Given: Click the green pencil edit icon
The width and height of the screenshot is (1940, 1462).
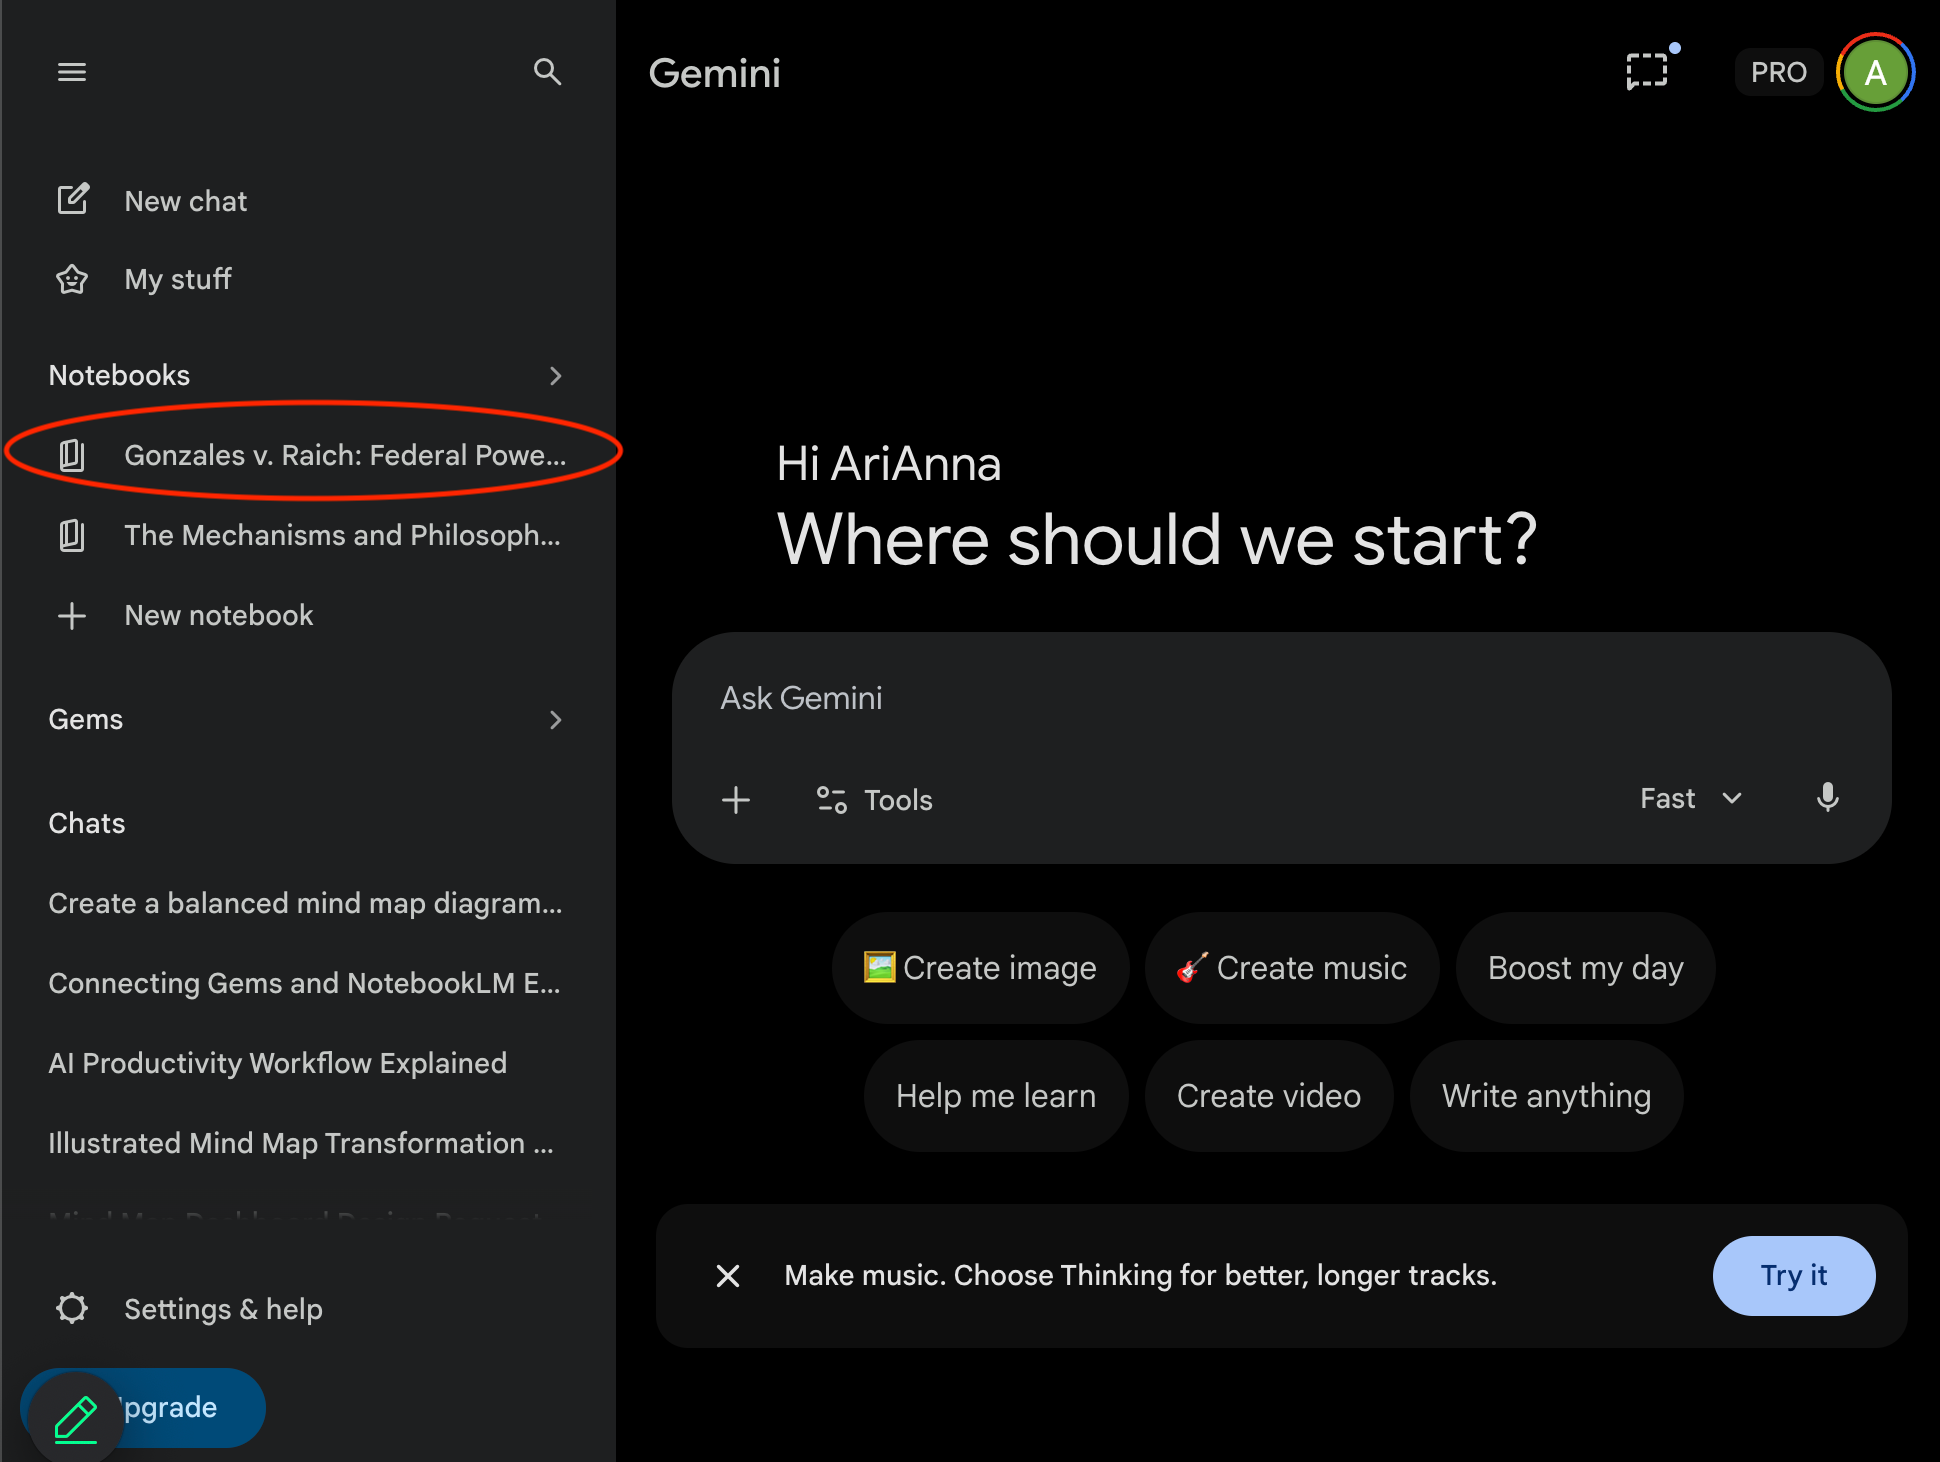Looking at the screenshot, I should coord(75,1418).
